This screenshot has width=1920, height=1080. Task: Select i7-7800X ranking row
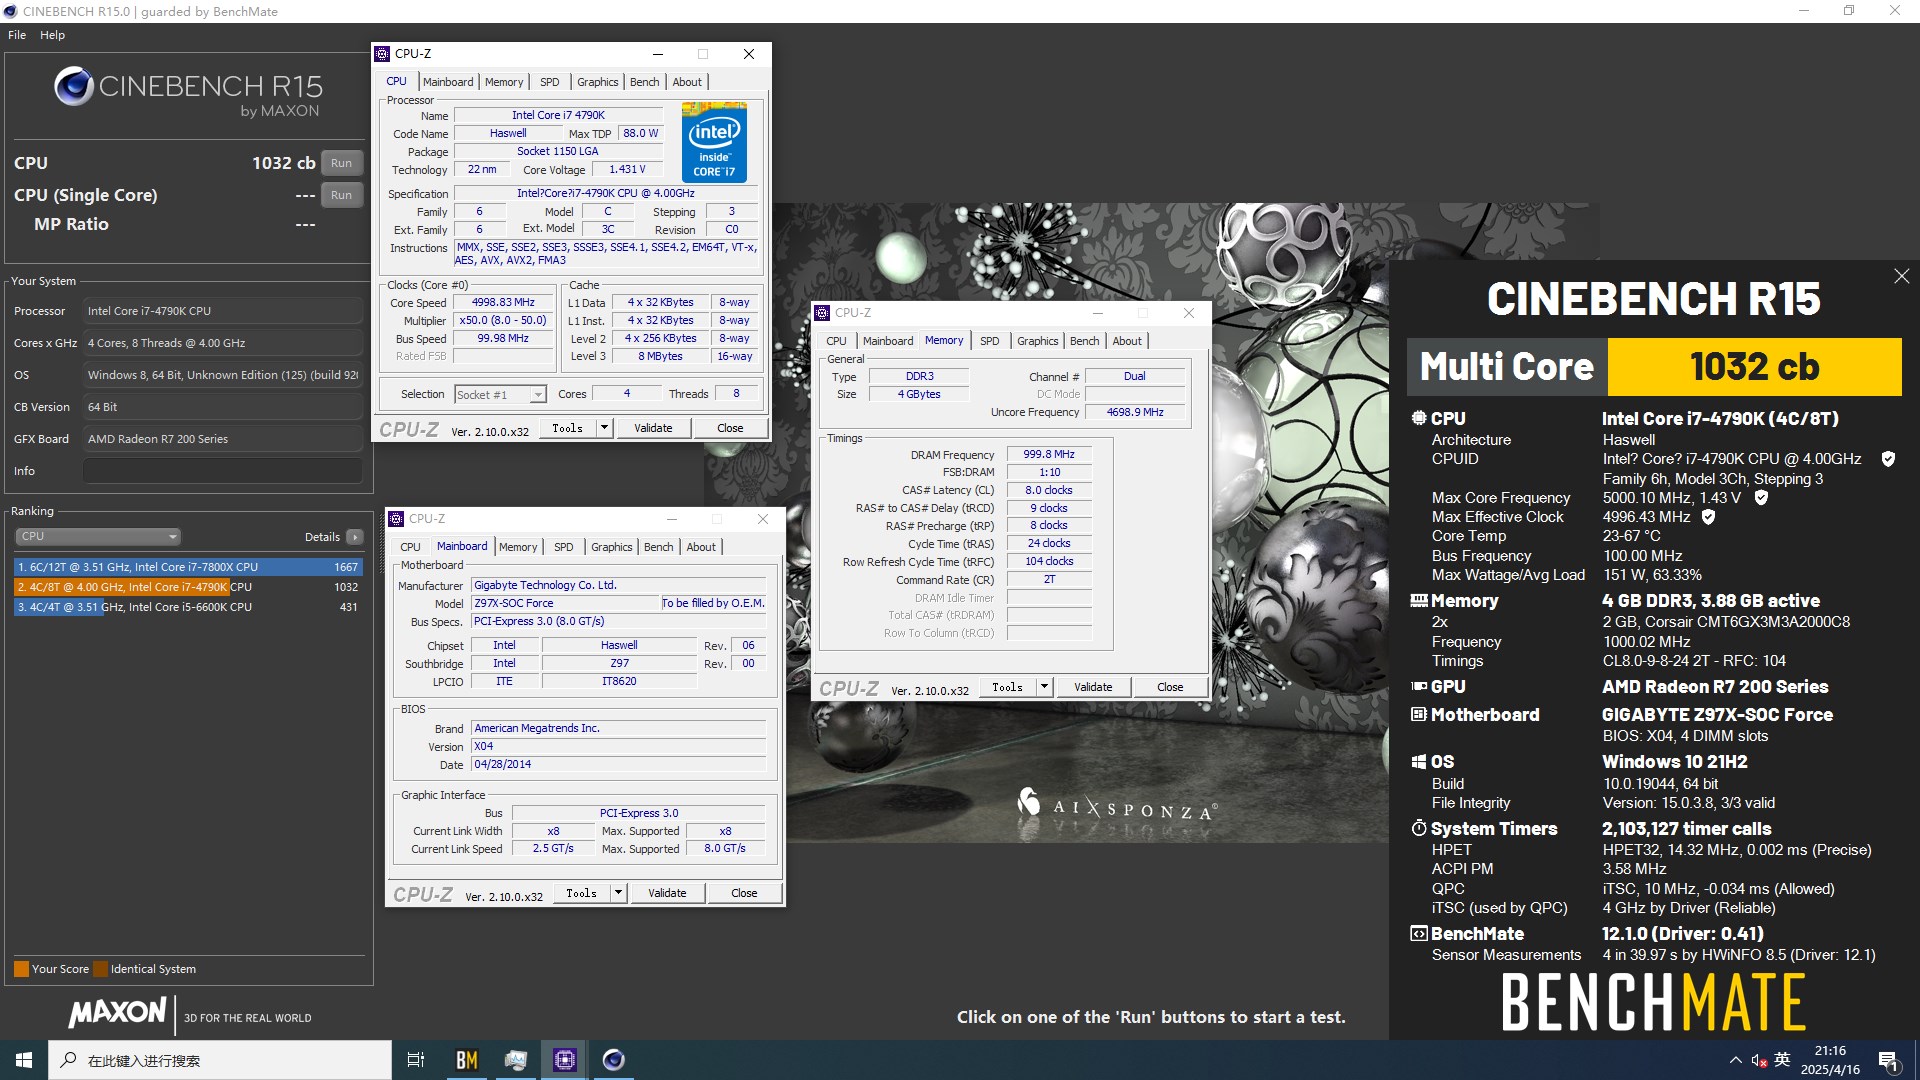point(188,567)
